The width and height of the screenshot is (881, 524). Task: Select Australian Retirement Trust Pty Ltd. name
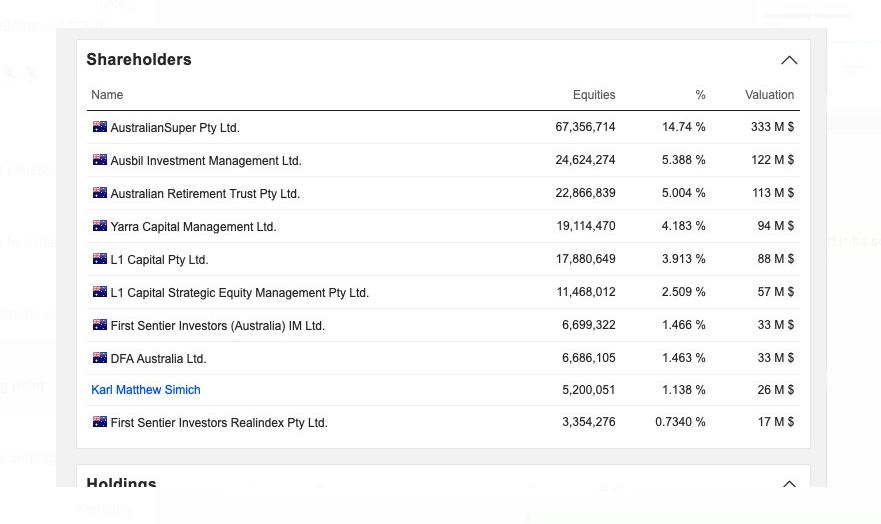(205, 194)
